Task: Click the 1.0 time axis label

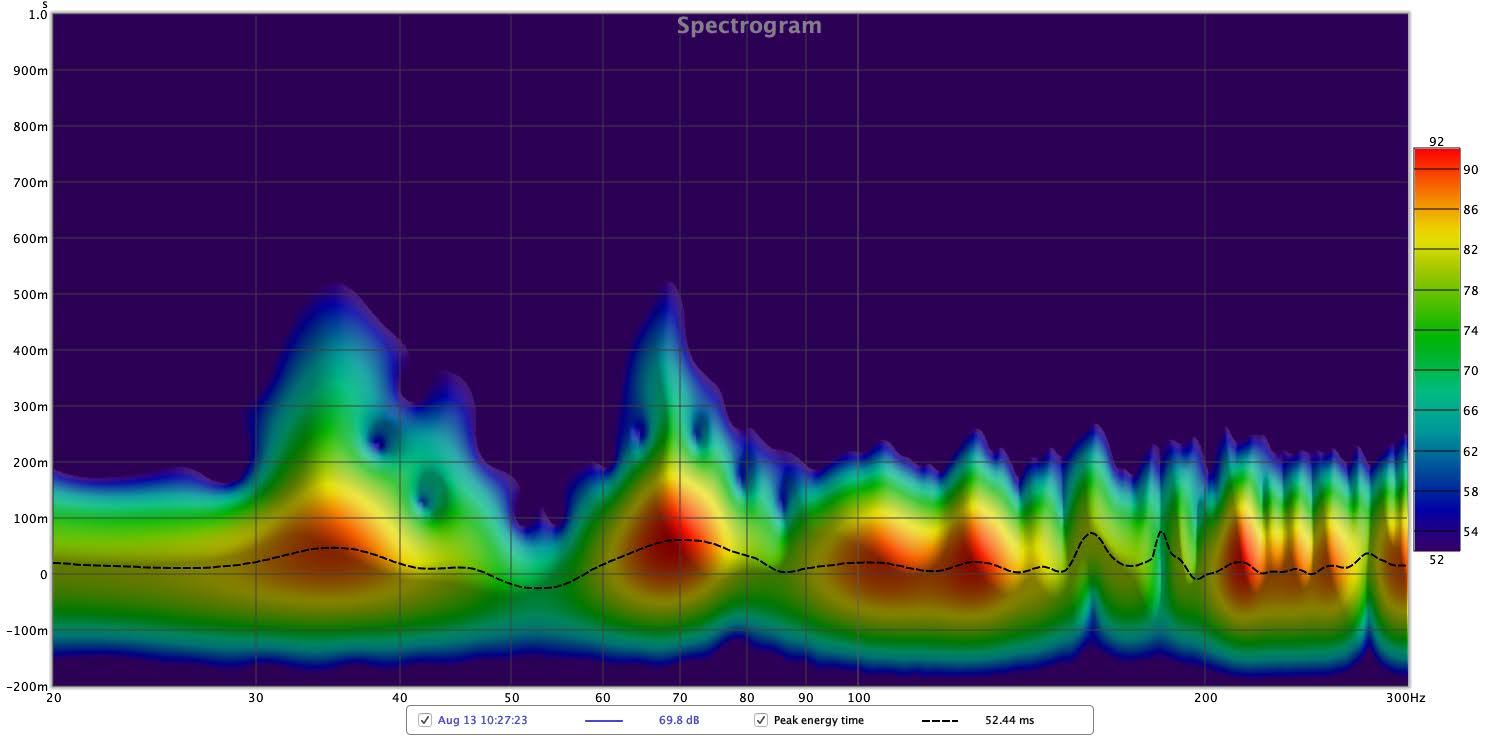Action: pyautogui.click(x=38, y=15)
